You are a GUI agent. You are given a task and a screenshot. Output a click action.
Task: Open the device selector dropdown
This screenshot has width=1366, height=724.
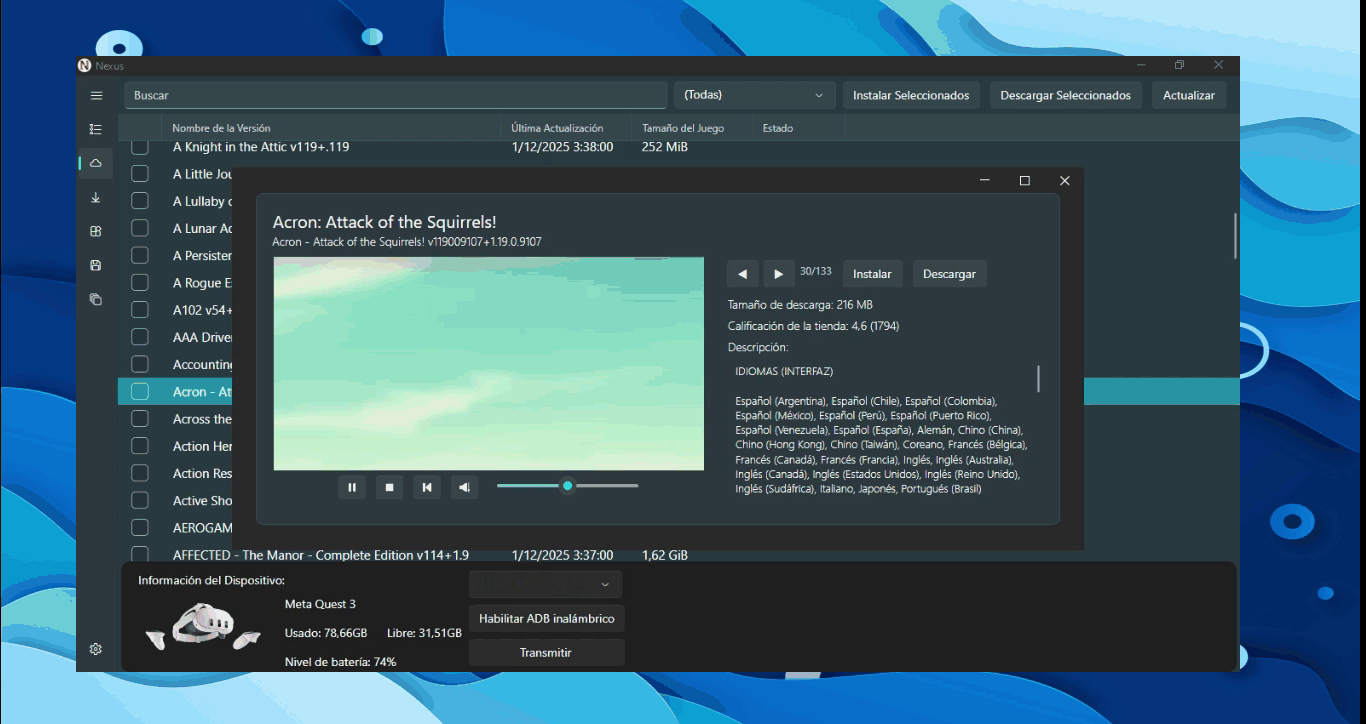pos(545,584)
